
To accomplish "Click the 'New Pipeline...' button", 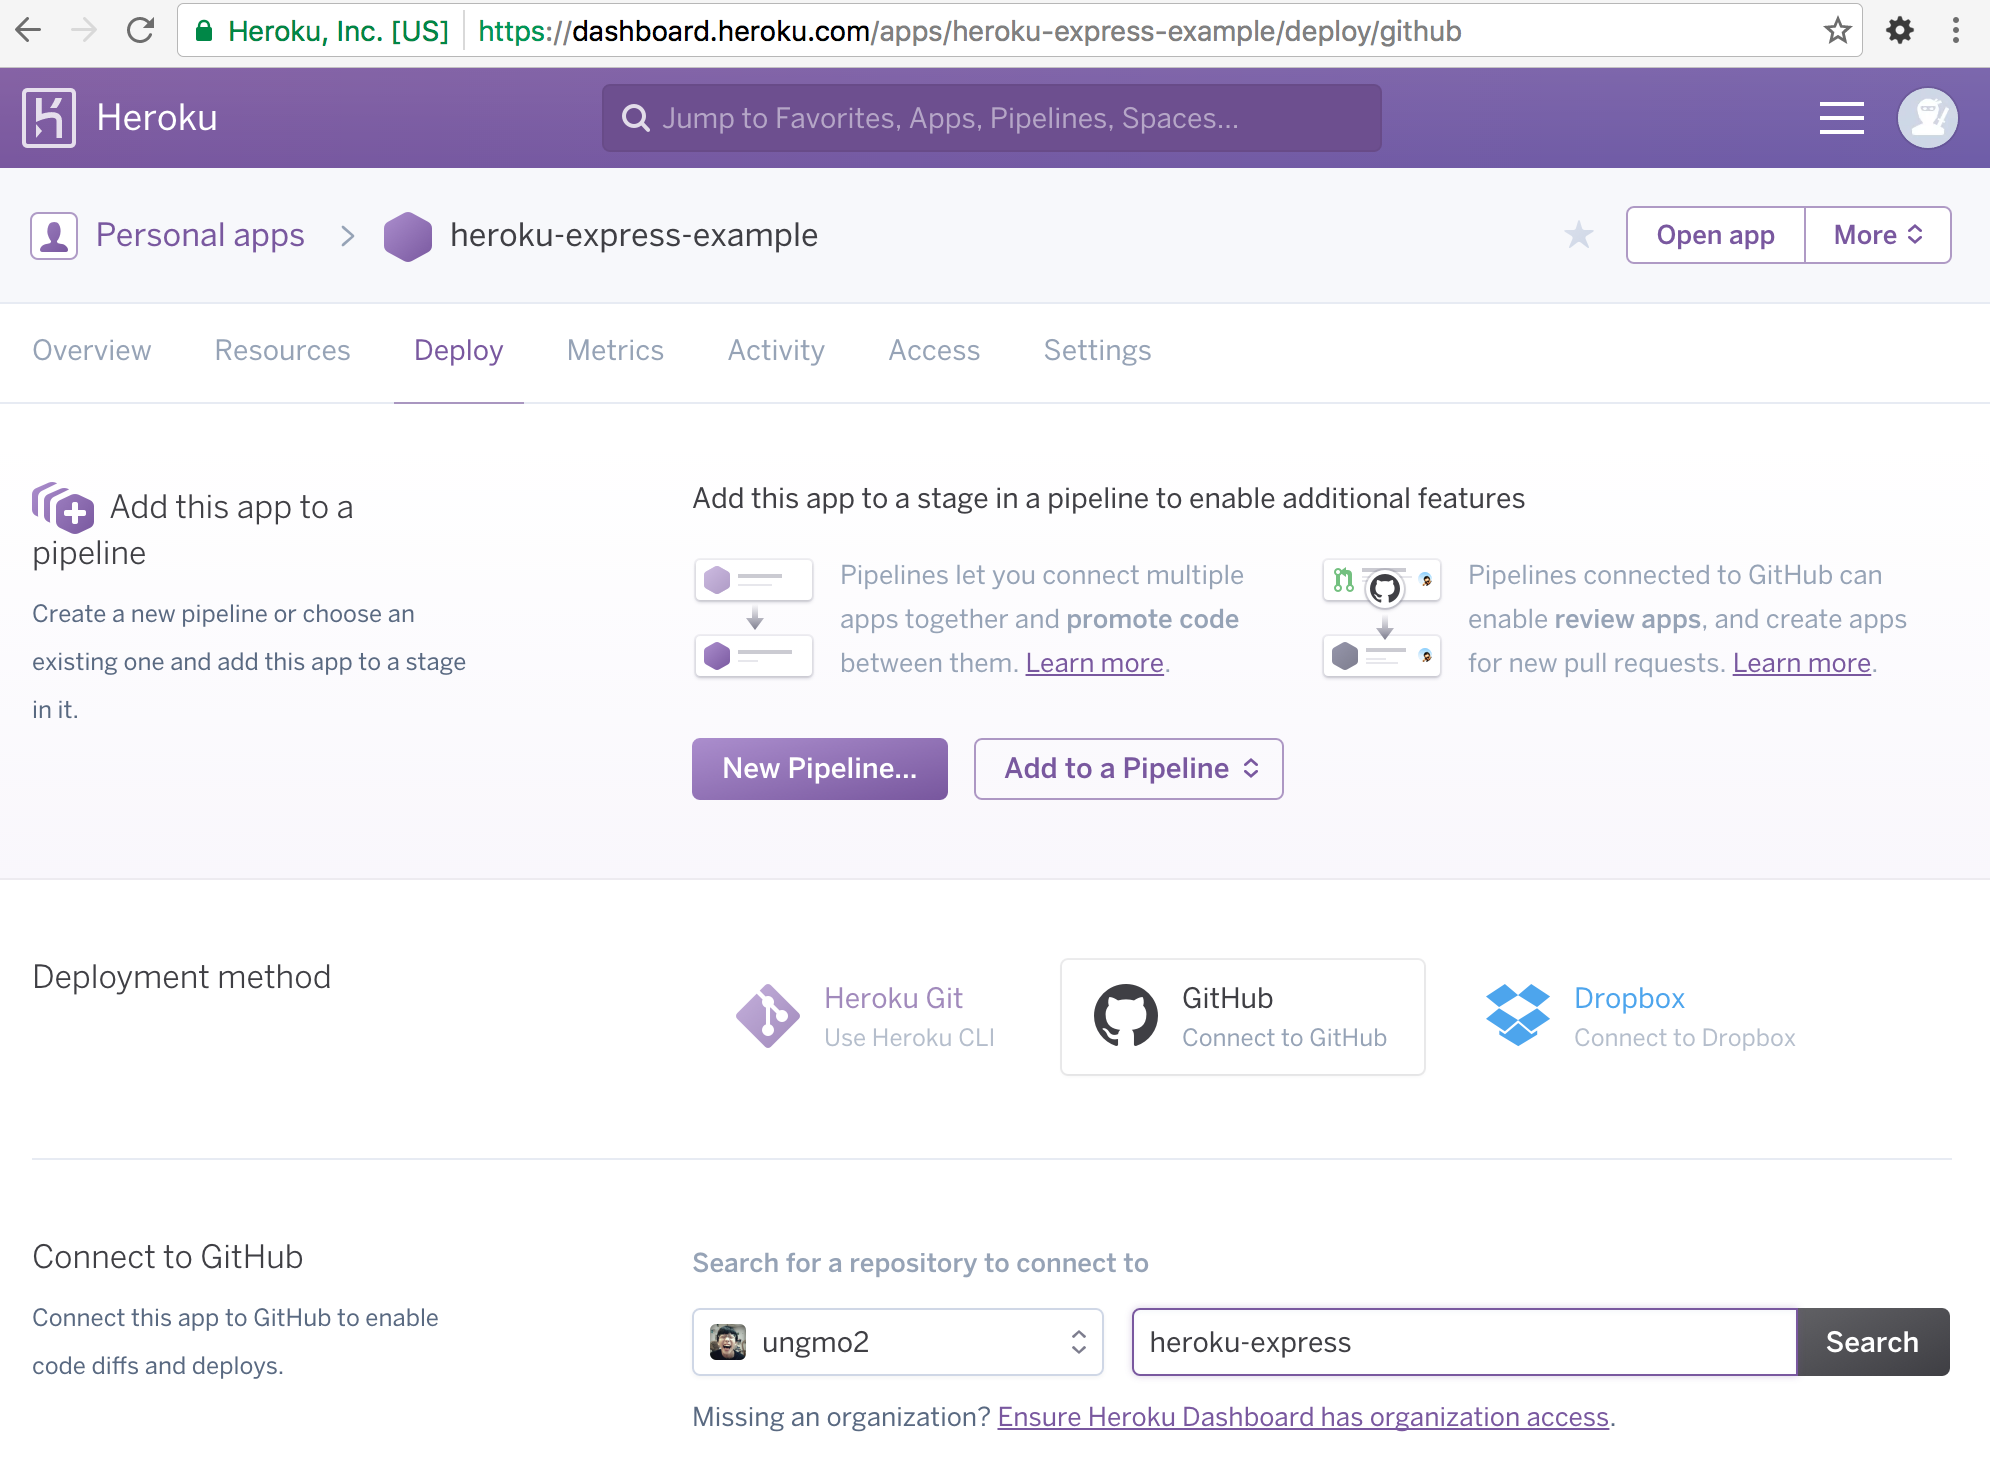I will click(819, 768).
